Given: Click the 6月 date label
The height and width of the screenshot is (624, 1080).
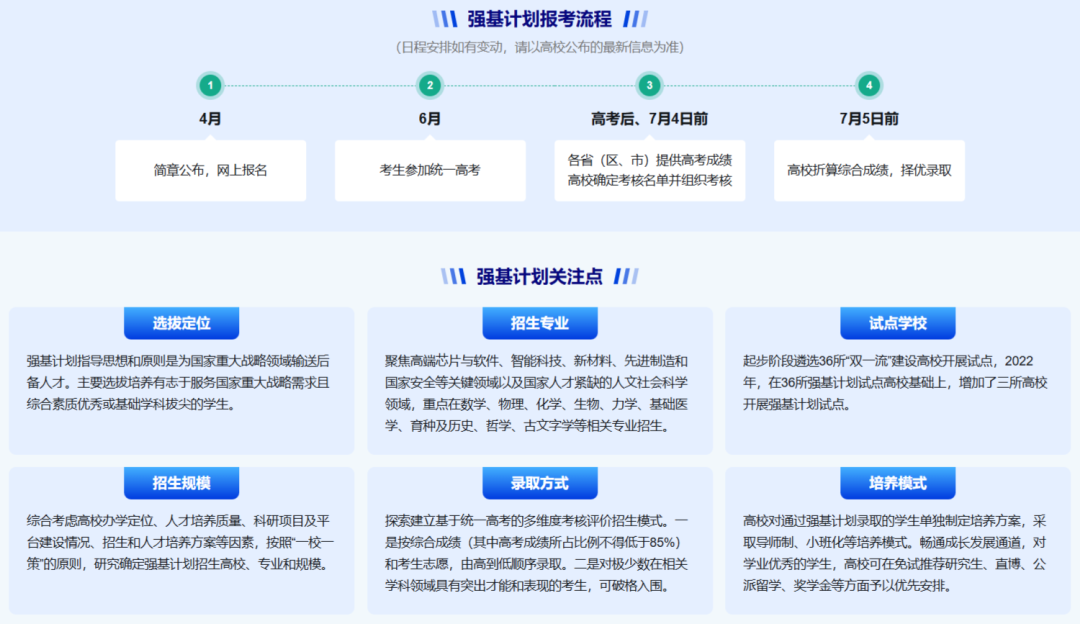Looking at the screenshot, I should [x=430, y=118].
